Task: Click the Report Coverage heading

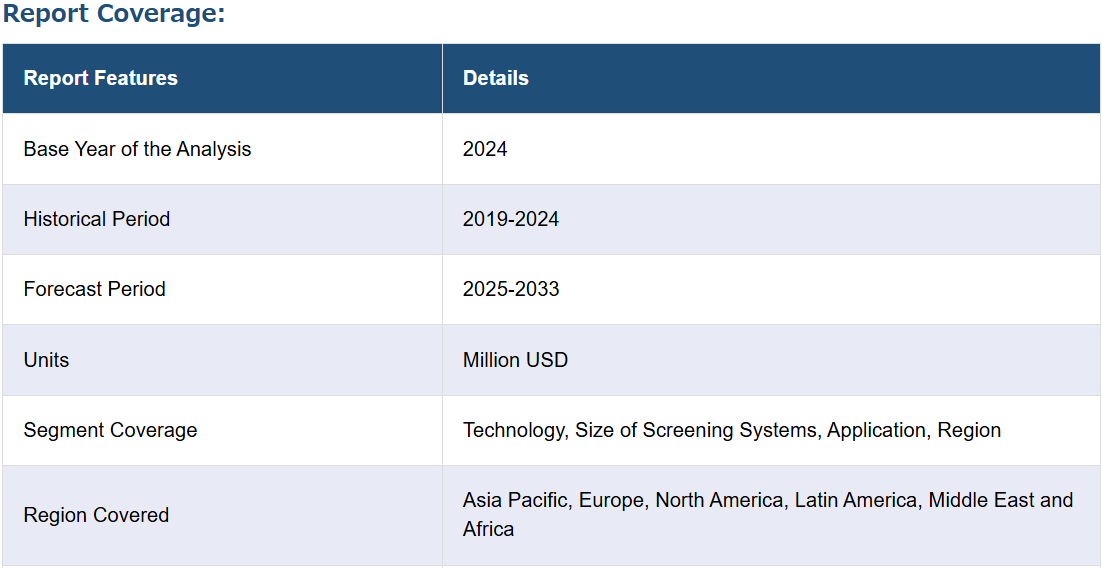Action: point(114,13)
